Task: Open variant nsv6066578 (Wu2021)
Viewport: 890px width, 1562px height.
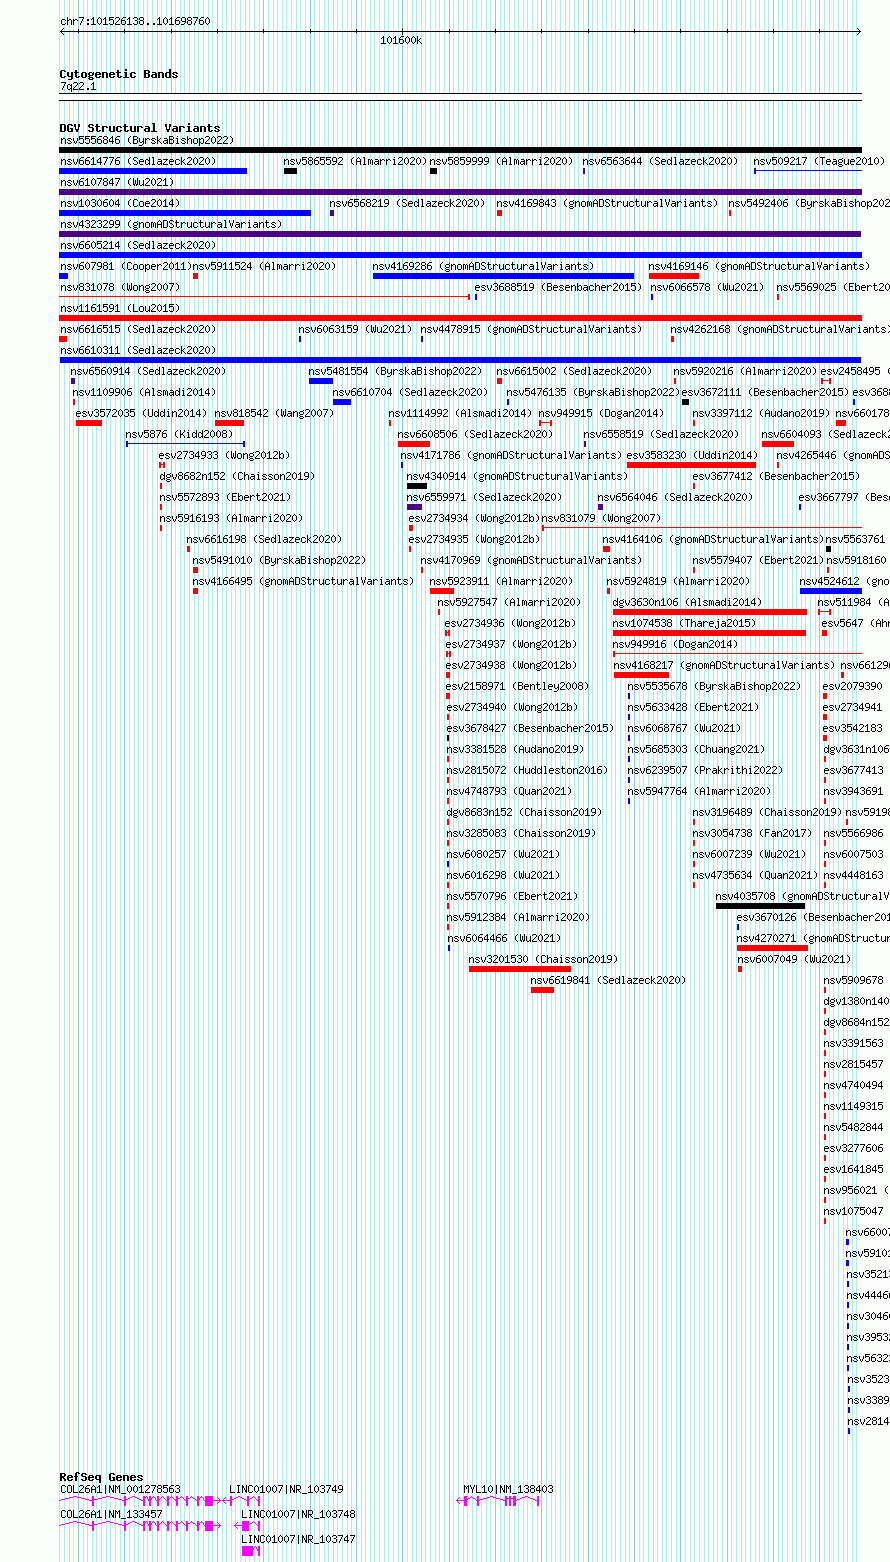Action: (707, 287)
